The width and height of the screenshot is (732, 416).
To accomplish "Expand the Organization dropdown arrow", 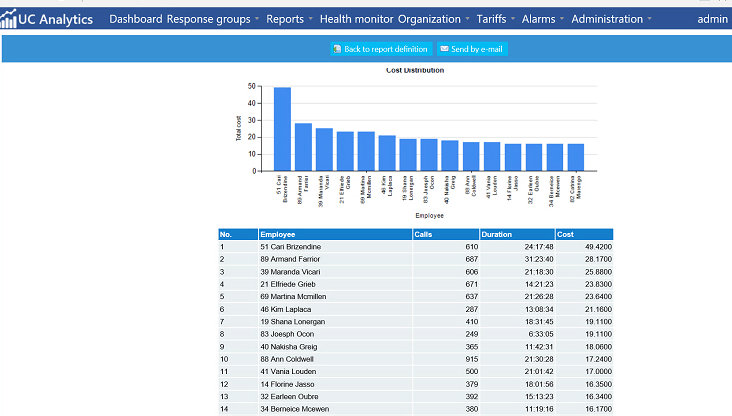I will point(467,19).
